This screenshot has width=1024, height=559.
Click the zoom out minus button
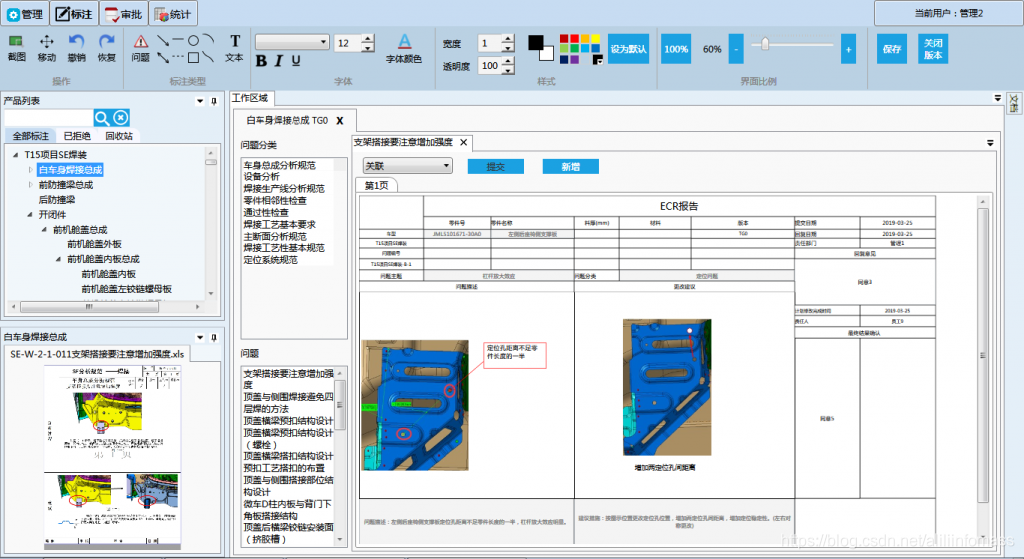736,49
